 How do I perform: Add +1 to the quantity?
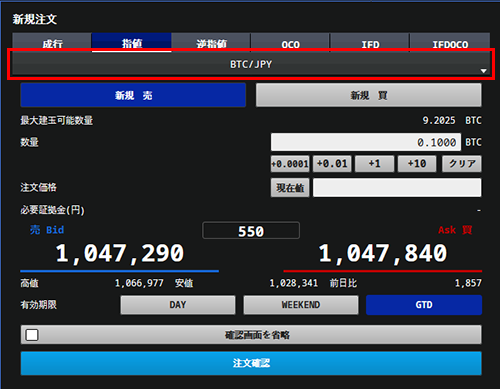pyautogui.click(x=374, y=164)
